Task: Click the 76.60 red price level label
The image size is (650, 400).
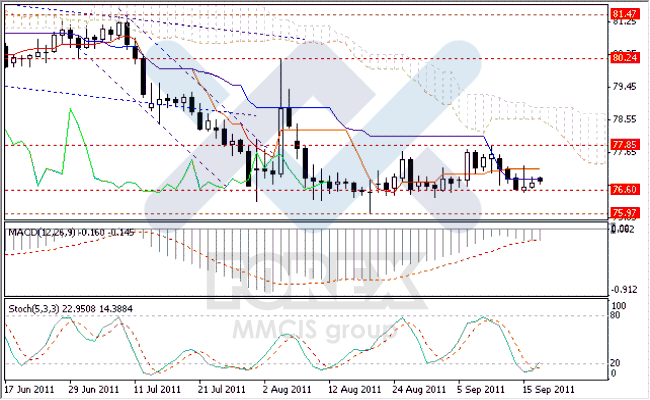Action: (x=625, y=190)
